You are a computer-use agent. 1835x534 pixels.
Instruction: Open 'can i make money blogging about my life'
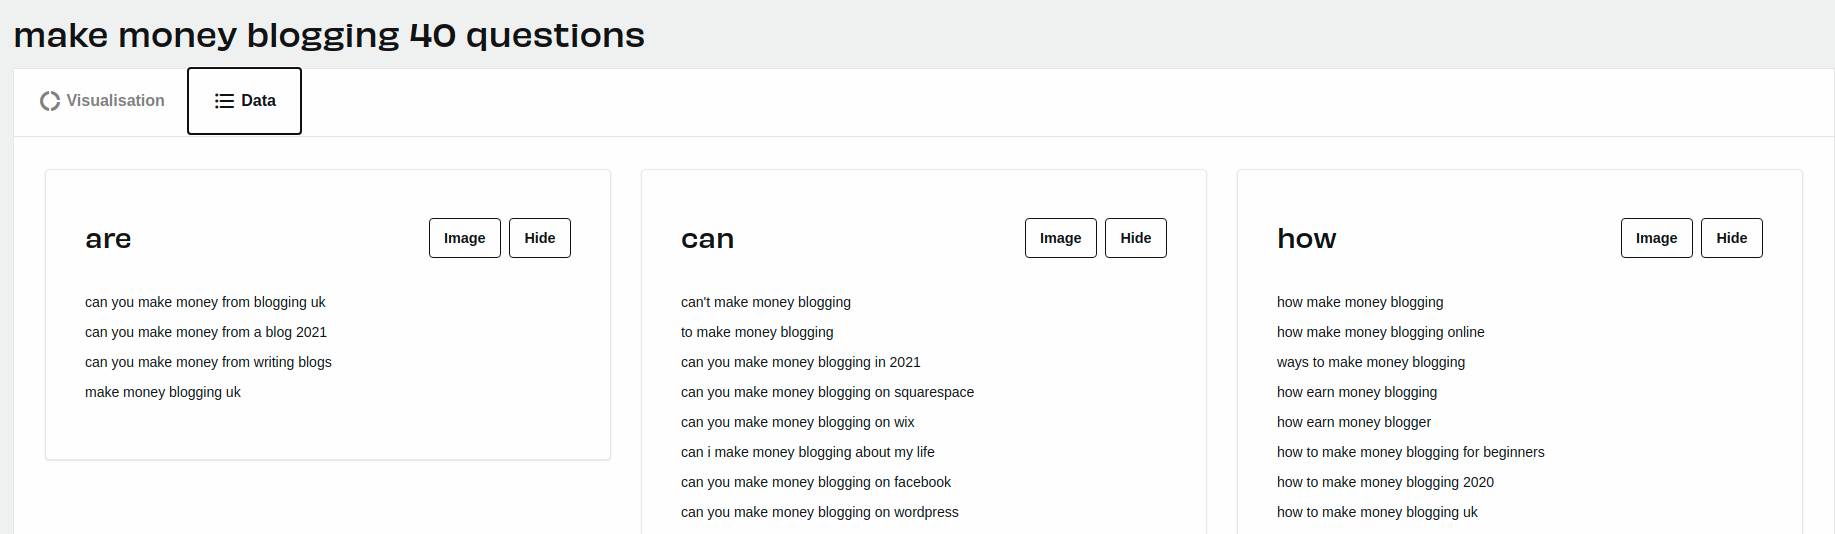pyautogui.click(x=808, y=452)
